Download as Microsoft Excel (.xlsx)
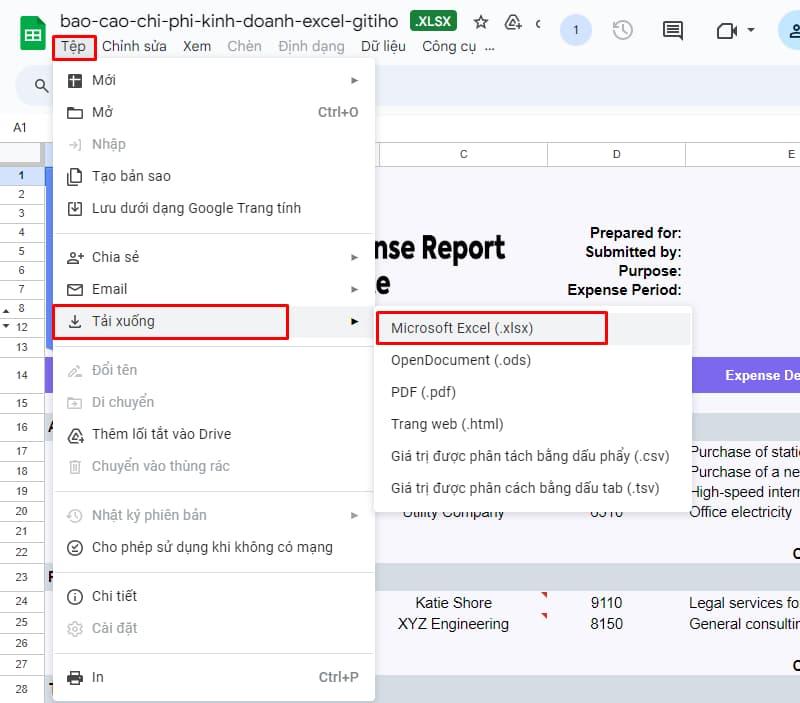 point(465,327)
